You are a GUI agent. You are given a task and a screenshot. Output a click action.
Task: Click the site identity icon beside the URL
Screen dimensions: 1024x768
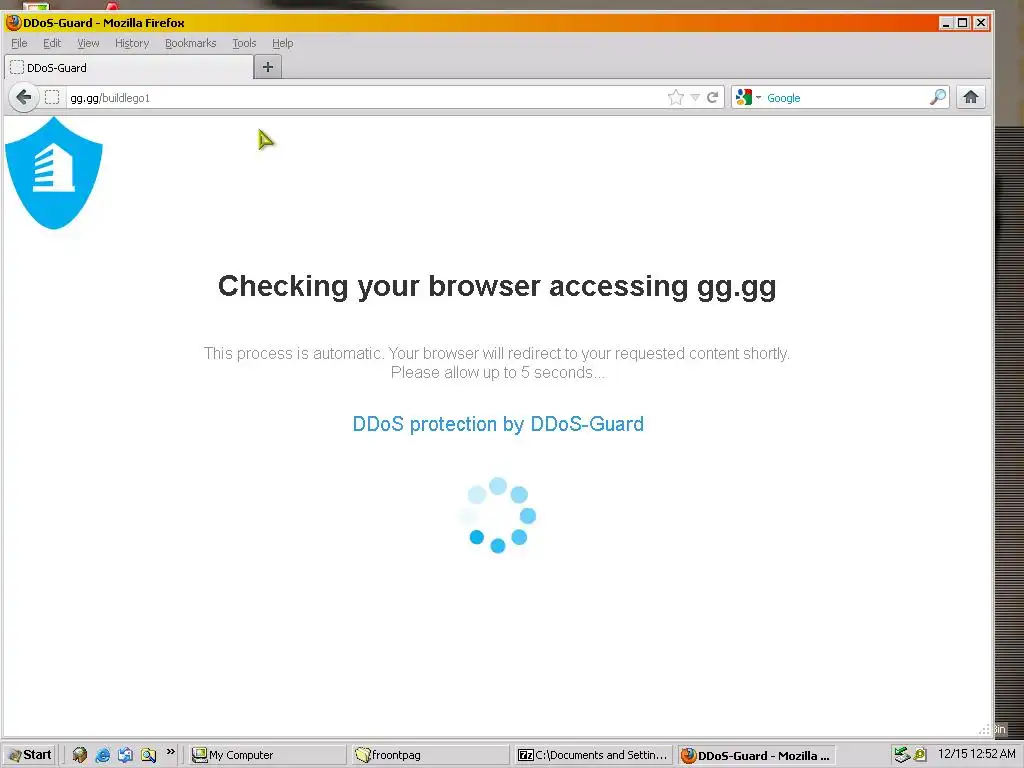(x=52, y=98)
